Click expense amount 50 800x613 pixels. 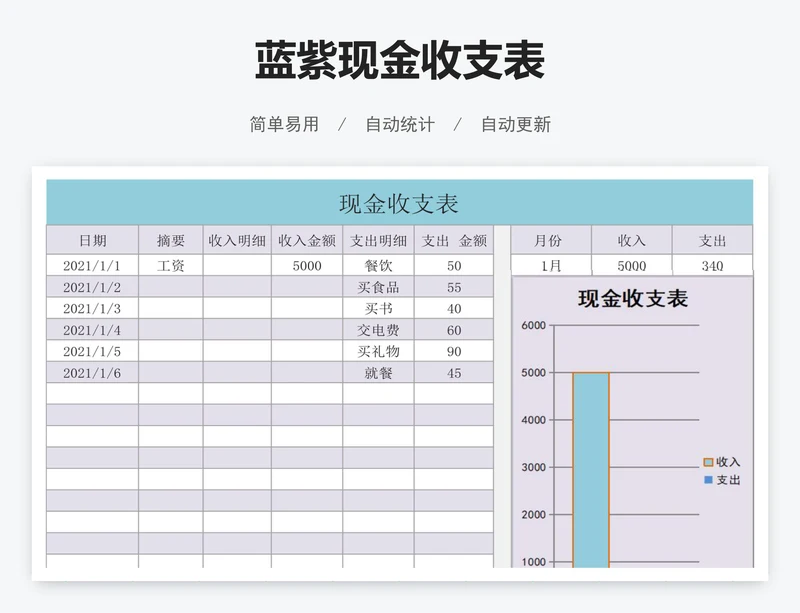(454, 265)
